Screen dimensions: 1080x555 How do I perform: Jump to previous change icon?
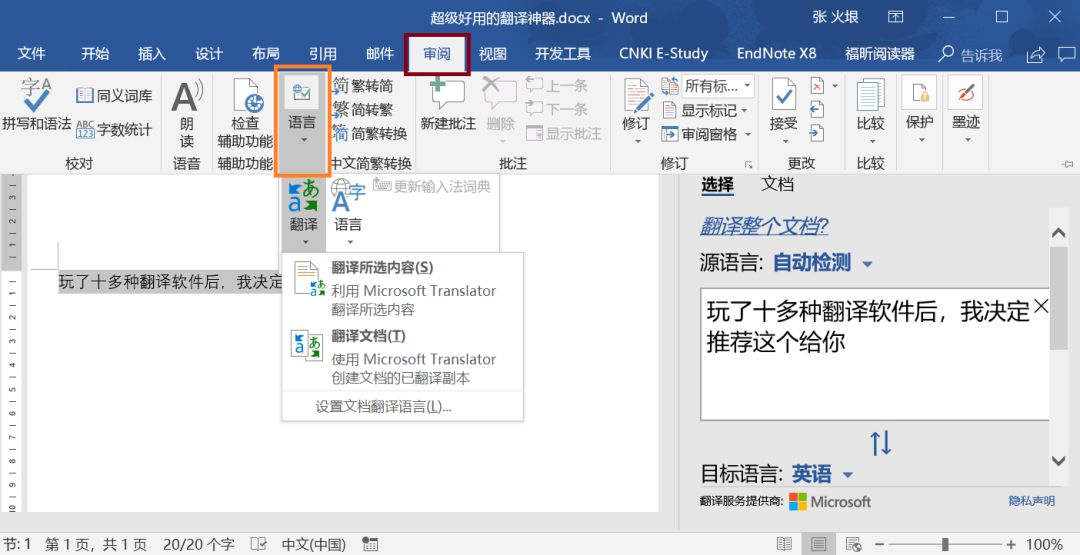pyautogui.click(x=817, y=109)
